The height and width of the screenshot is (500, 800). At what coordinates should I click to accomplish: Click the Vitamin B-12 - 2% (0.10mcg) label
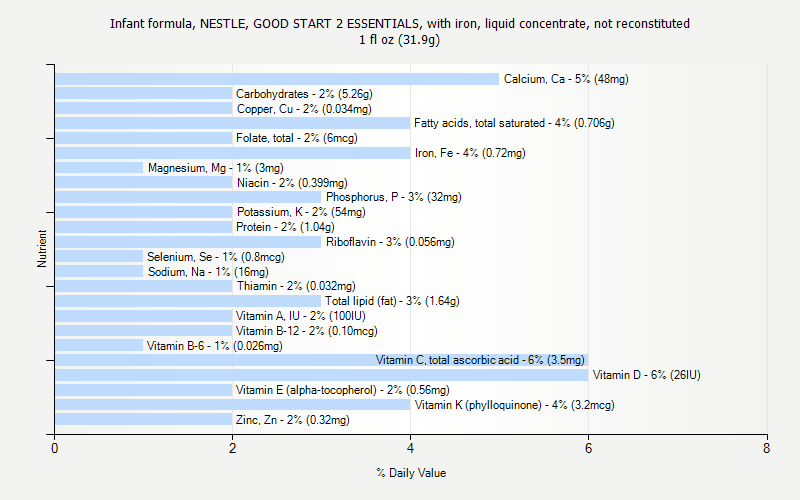pos(307,331)
